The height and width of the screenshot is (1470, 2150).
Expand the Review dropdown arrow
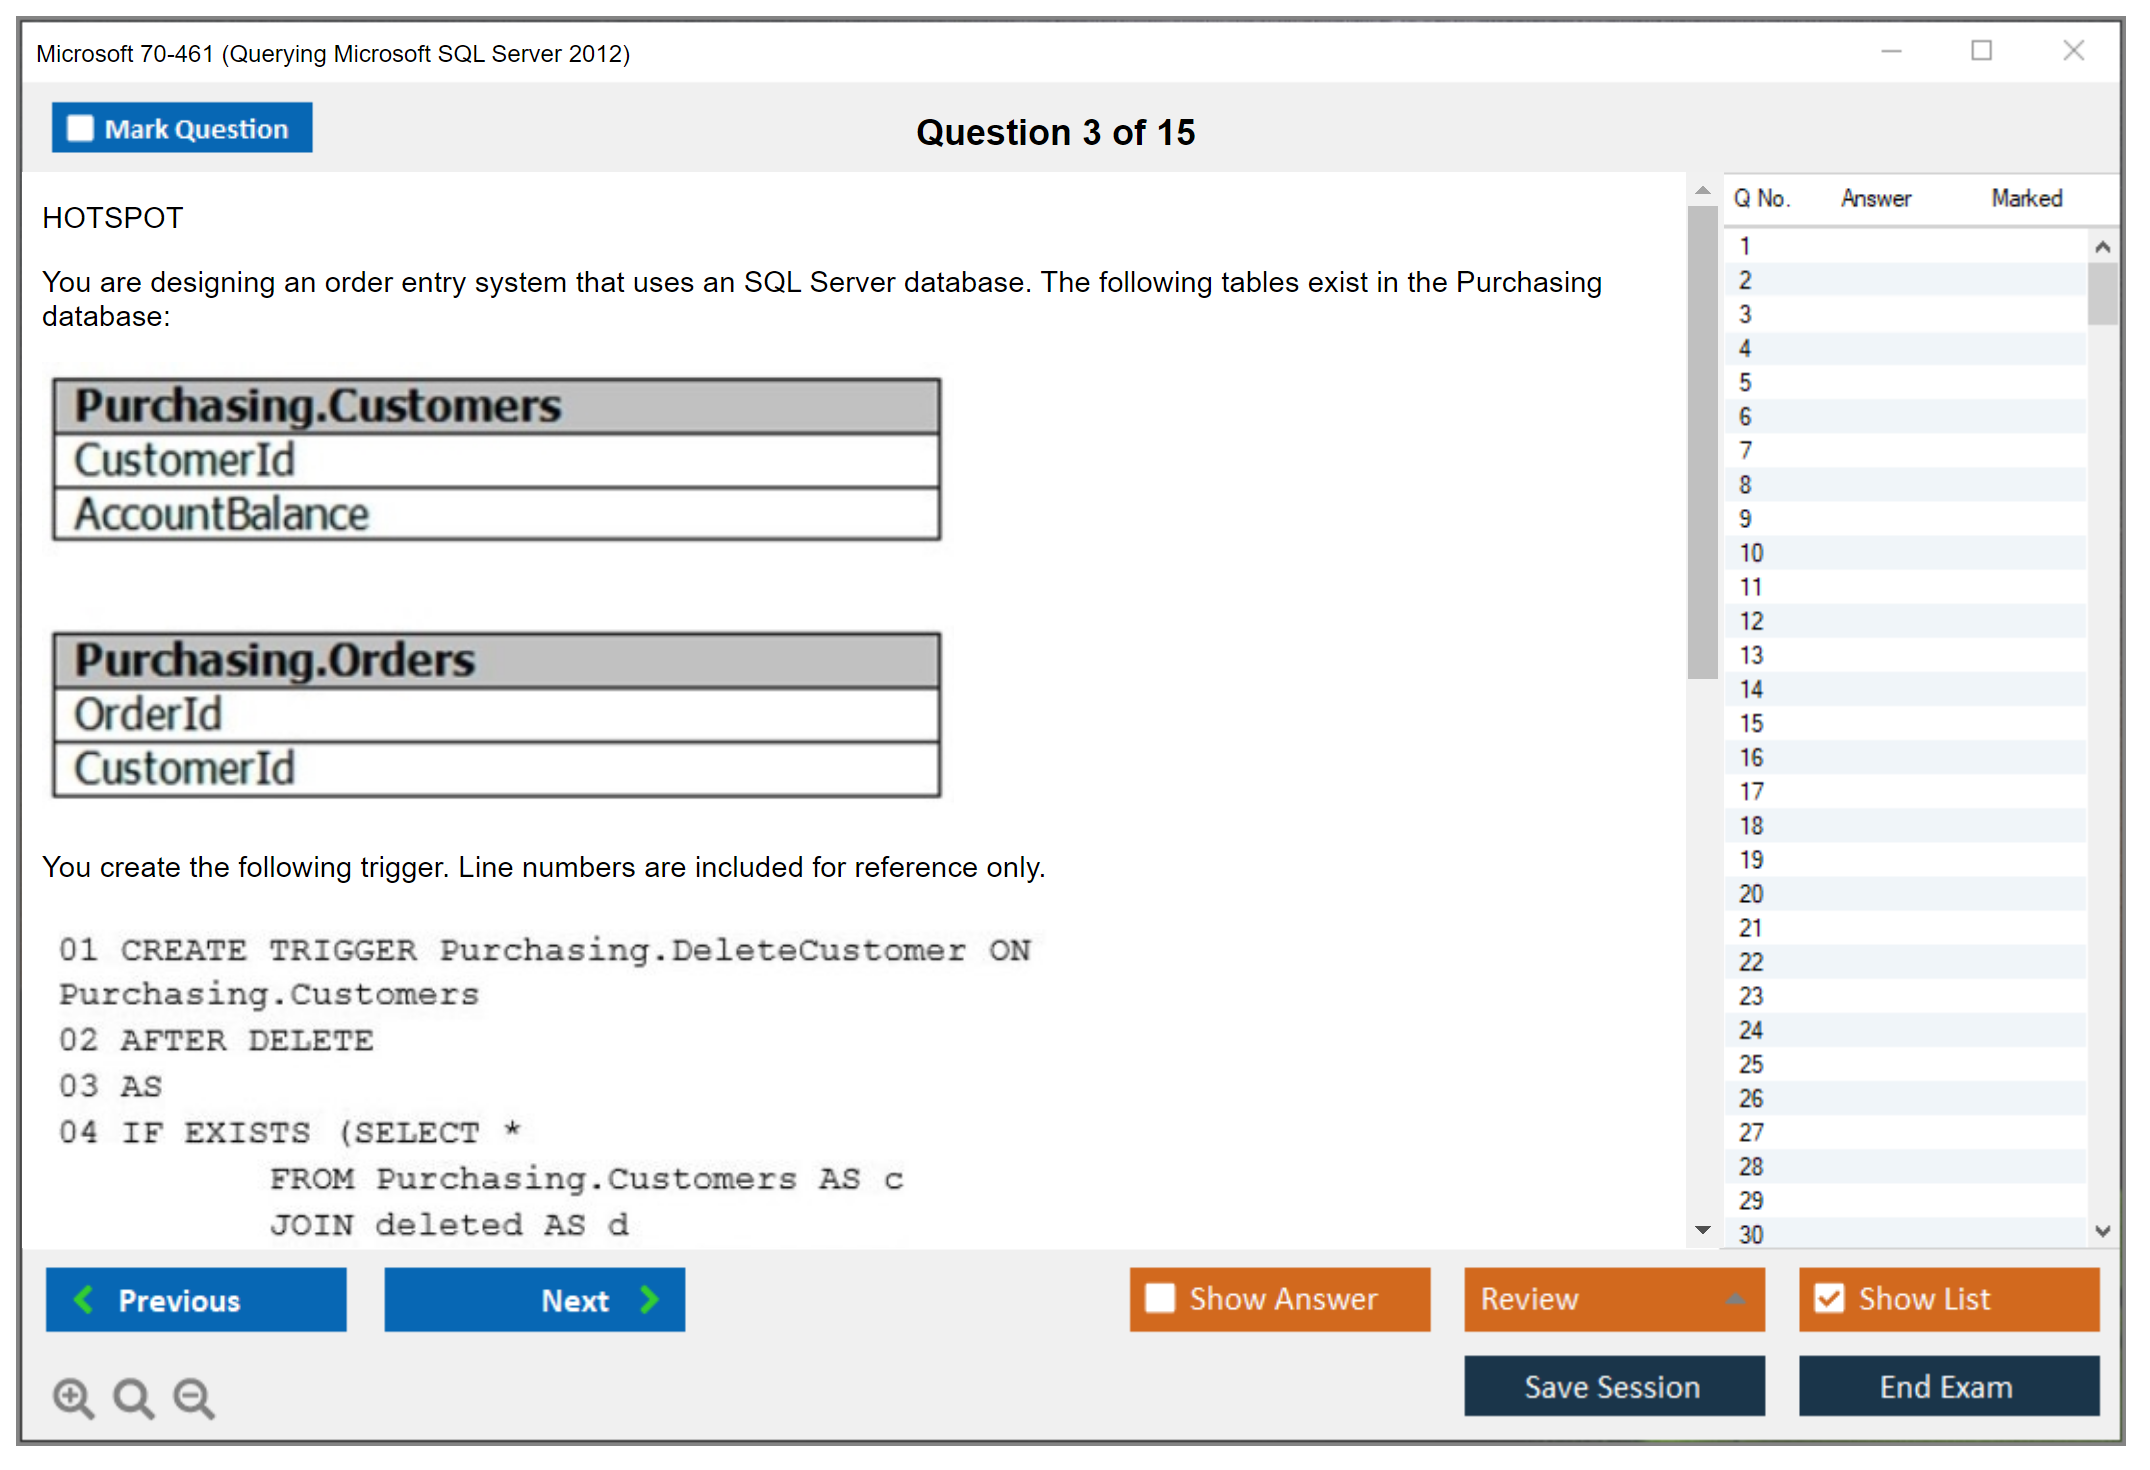(1736, 1298)
